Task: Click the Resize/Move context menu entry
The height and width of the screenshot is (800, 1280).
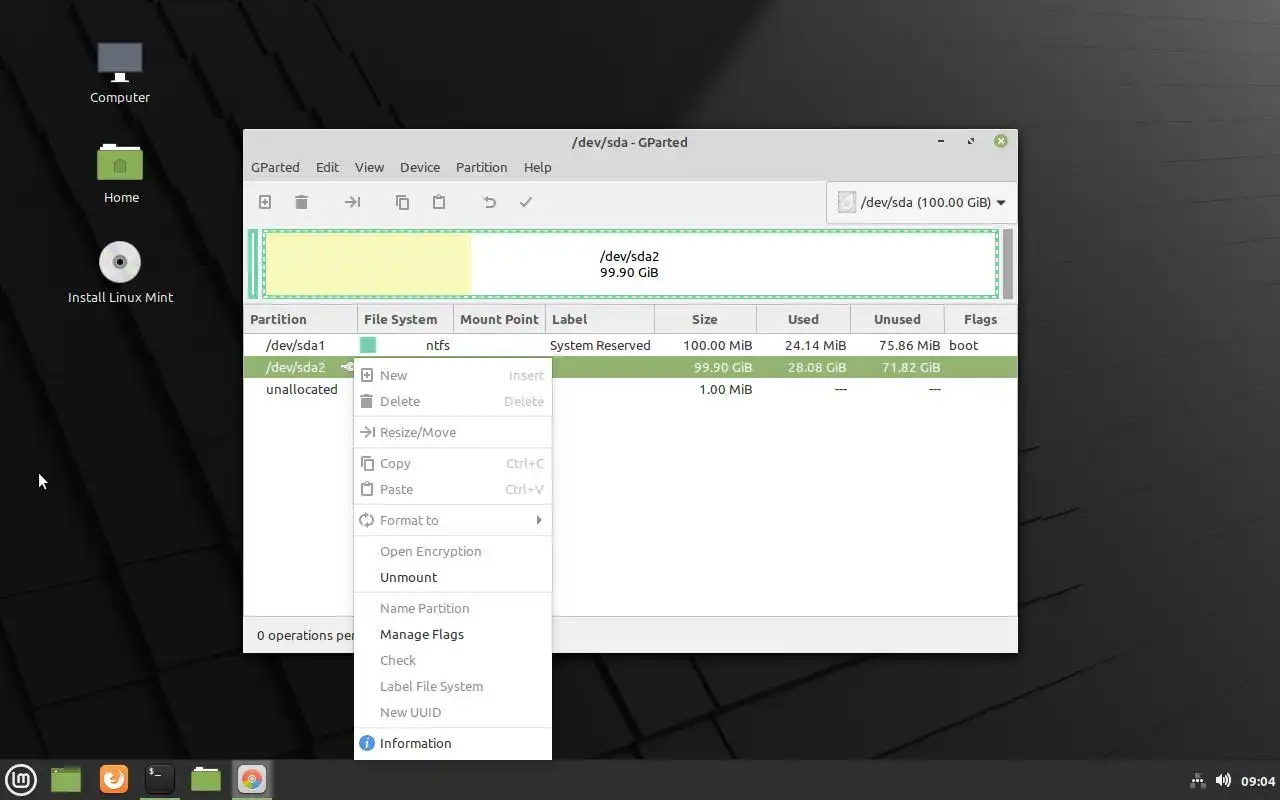Action: (452, 432)
